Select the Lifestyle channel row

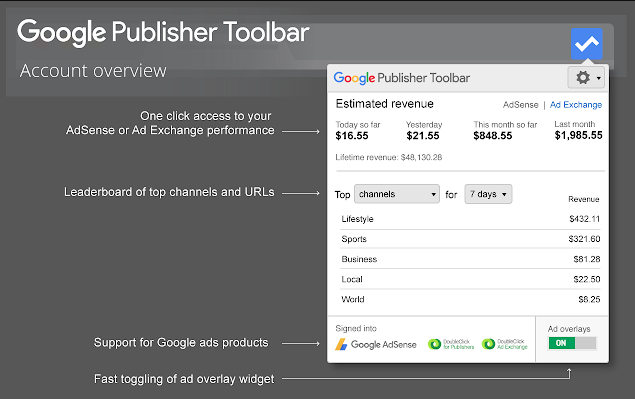click(x=470, y=219)
